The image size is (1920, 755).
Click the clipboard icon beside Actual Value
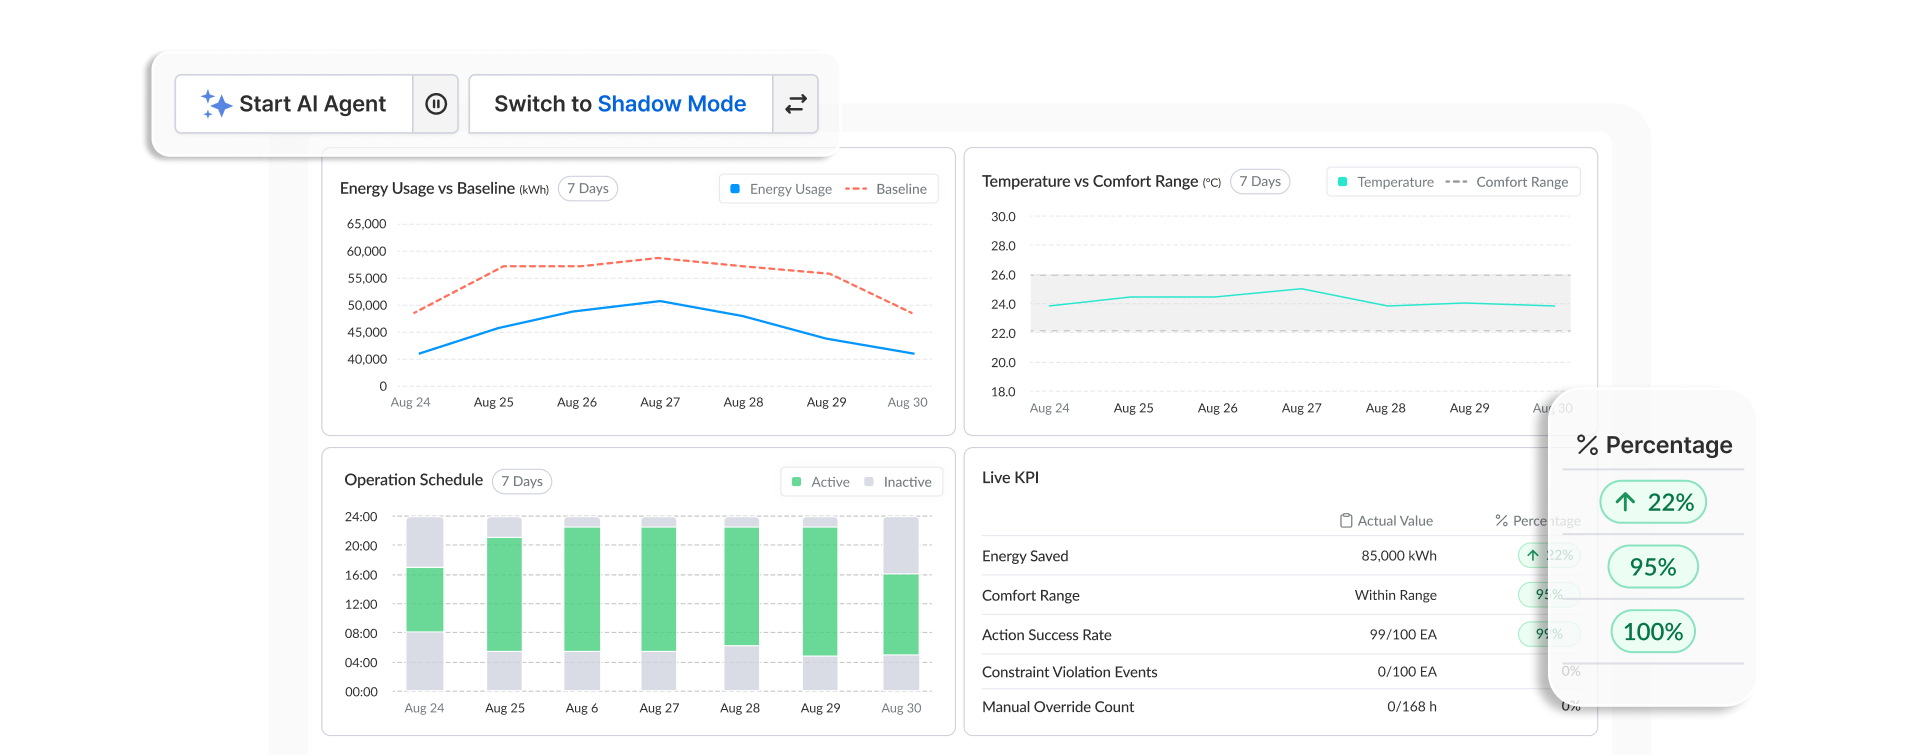tap(1346, 521)
